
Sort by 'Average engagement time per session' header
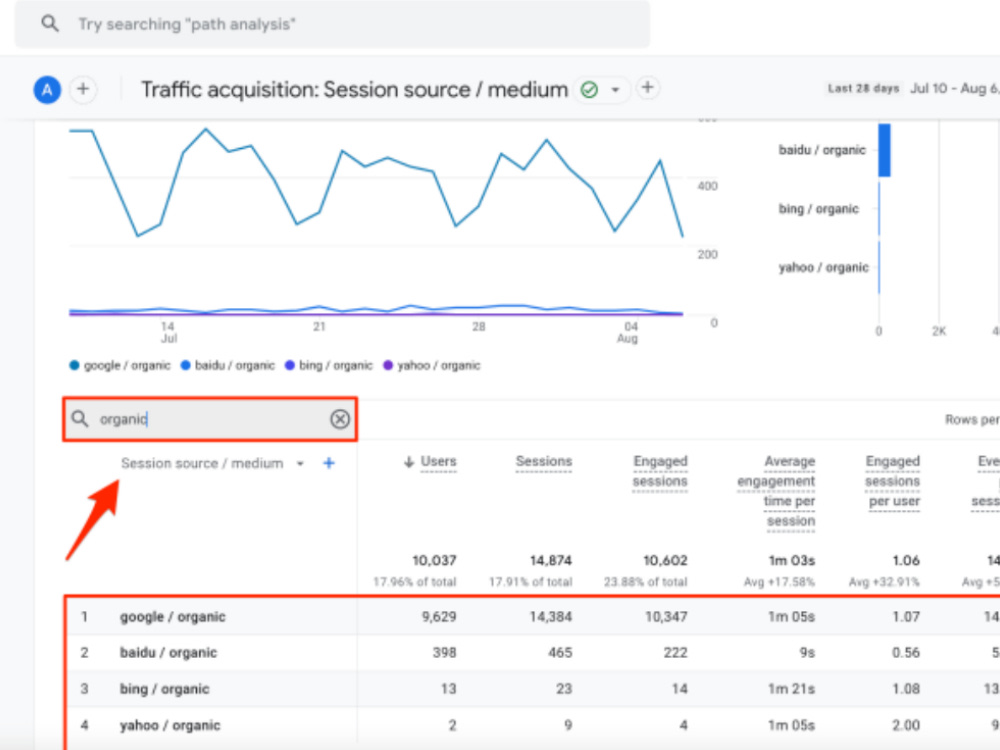coord(776,491)
